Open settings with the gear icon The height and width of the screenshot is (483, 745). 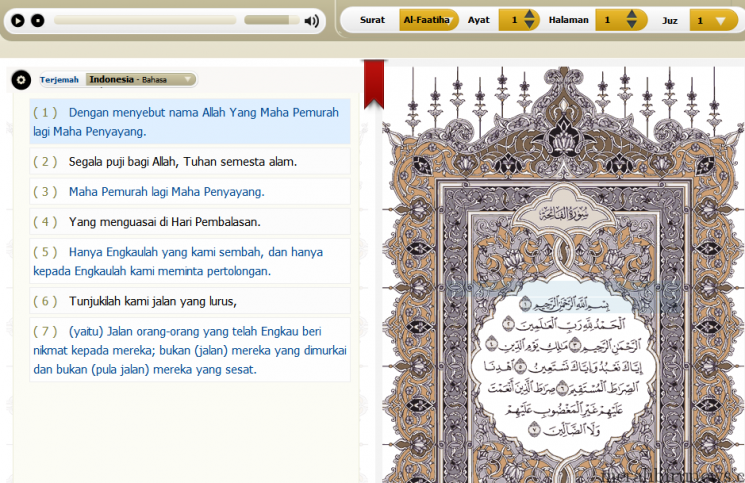(x=21, y=80)
